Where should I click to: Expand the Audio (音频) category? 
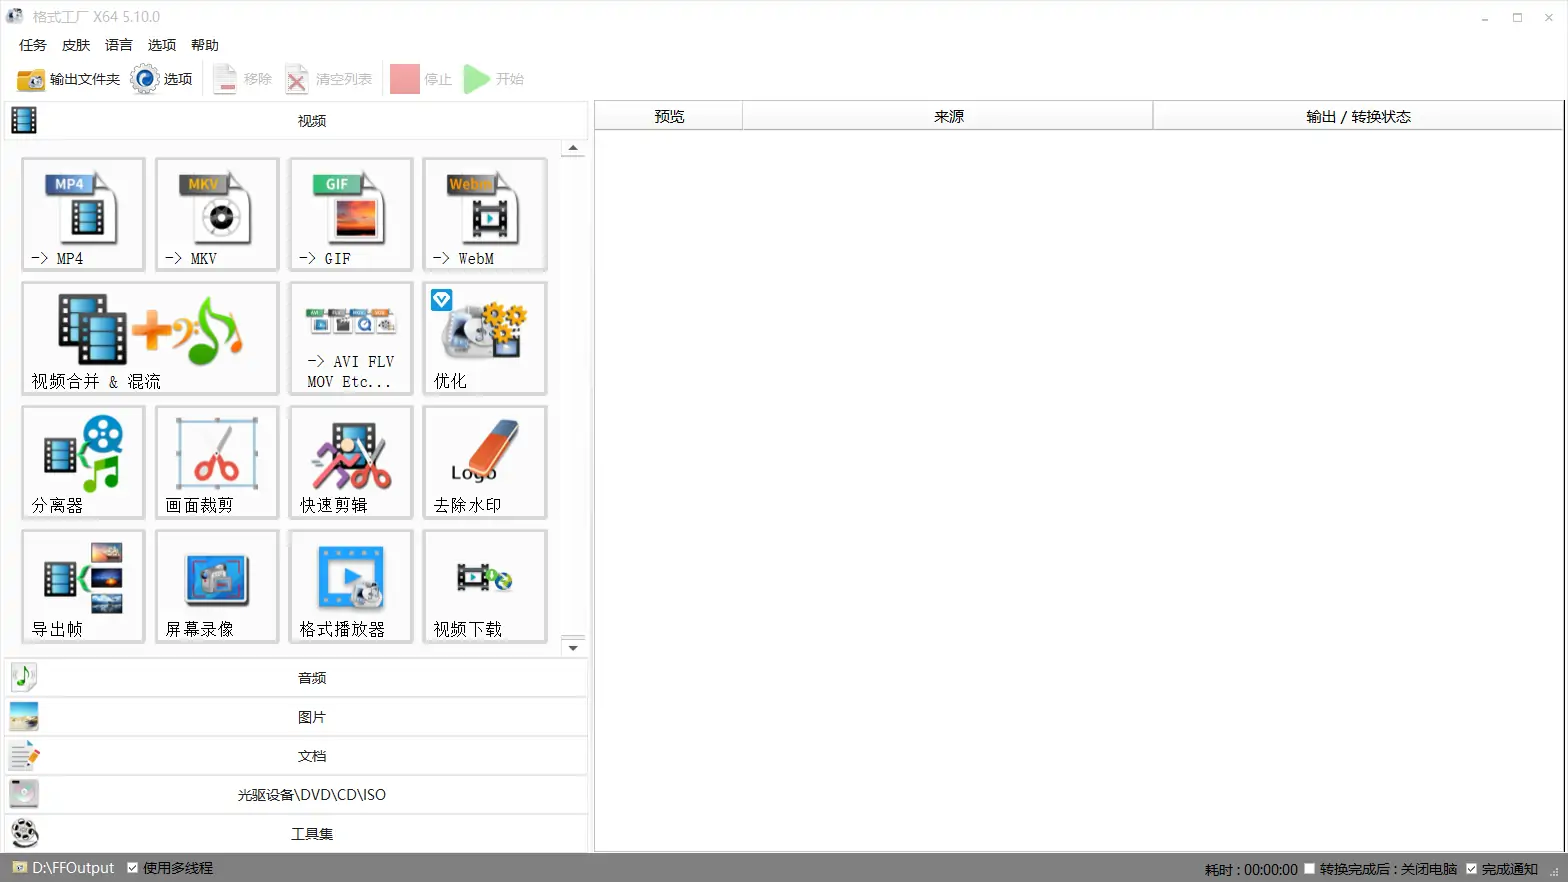coord(311,678)
